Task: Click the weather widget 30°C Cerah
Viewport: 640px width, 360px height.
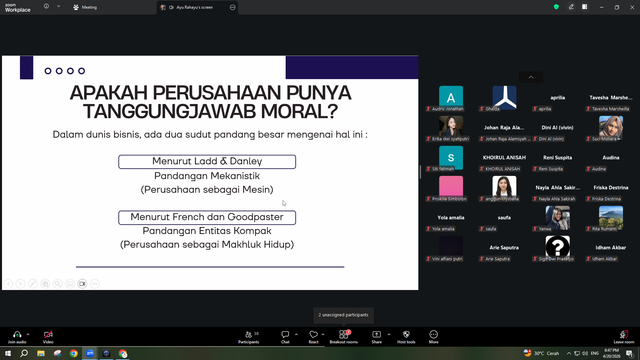Action: click(x=541, y=353)
